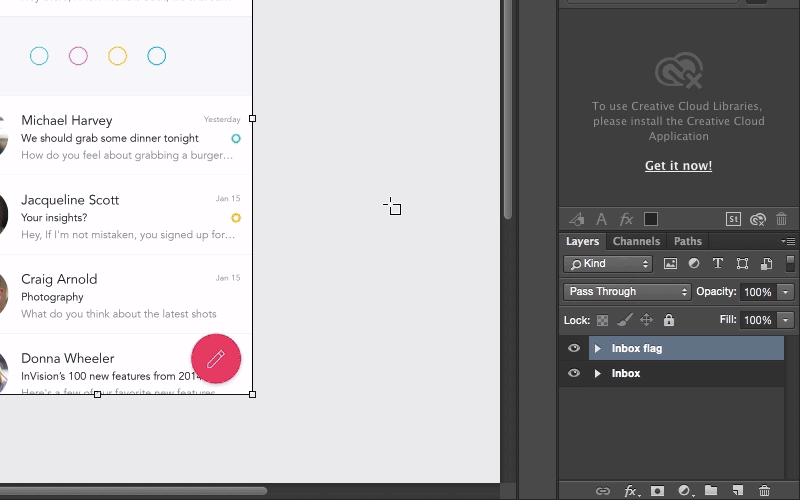Click the foreground color swatch in Libraries
The height and width of the screenshot is (500, 800).
click(651, 219)
